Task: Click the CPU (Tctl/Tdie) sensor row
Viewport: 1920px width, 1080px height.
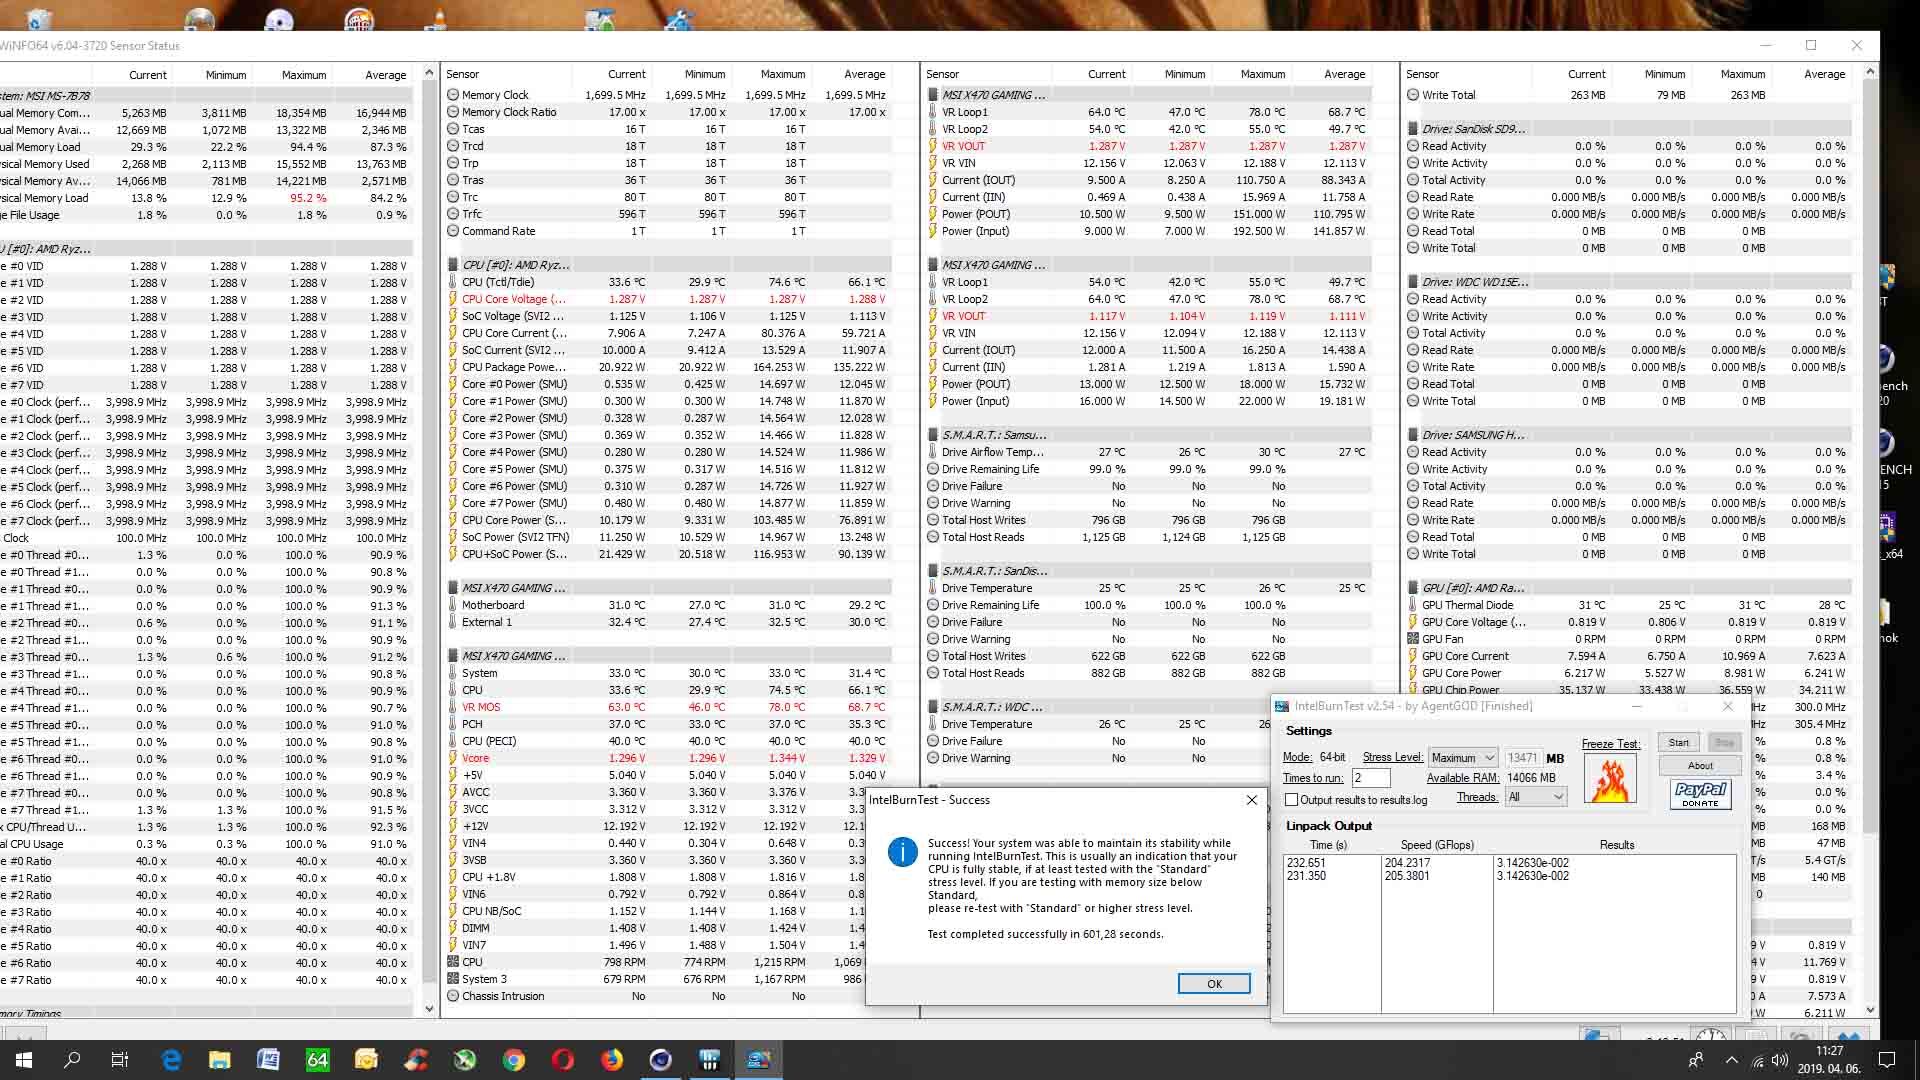Action: pos(668,282)
